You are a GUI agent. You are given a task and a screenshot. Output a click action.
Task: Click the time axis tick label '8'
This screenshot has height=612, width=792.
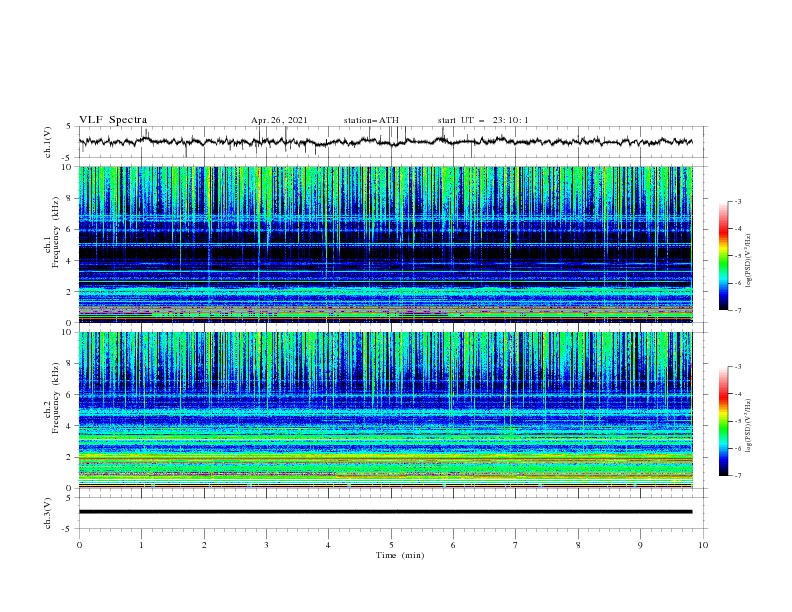coord(578,545)
